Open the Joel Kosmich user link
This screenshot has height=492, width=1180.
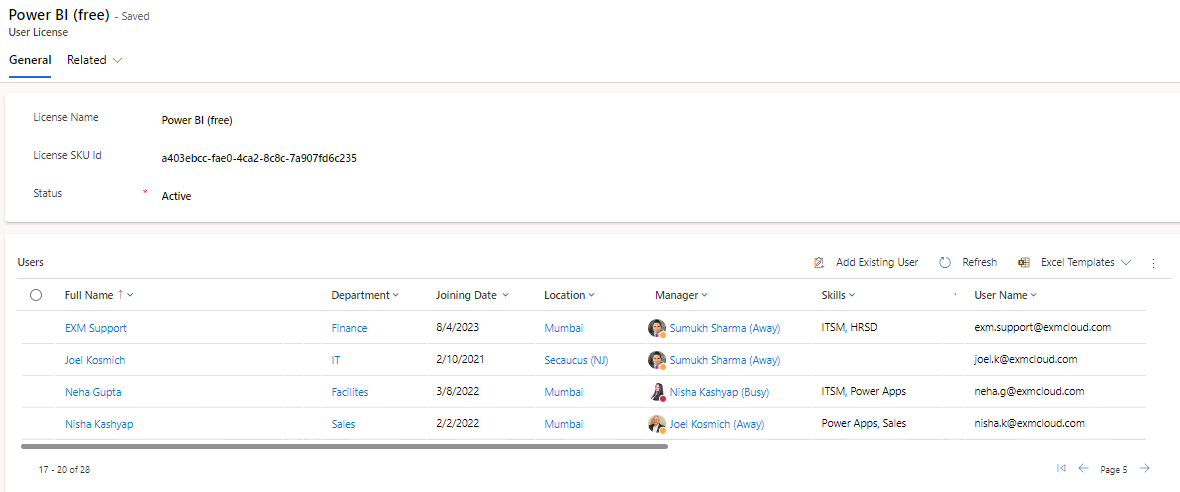95,360
